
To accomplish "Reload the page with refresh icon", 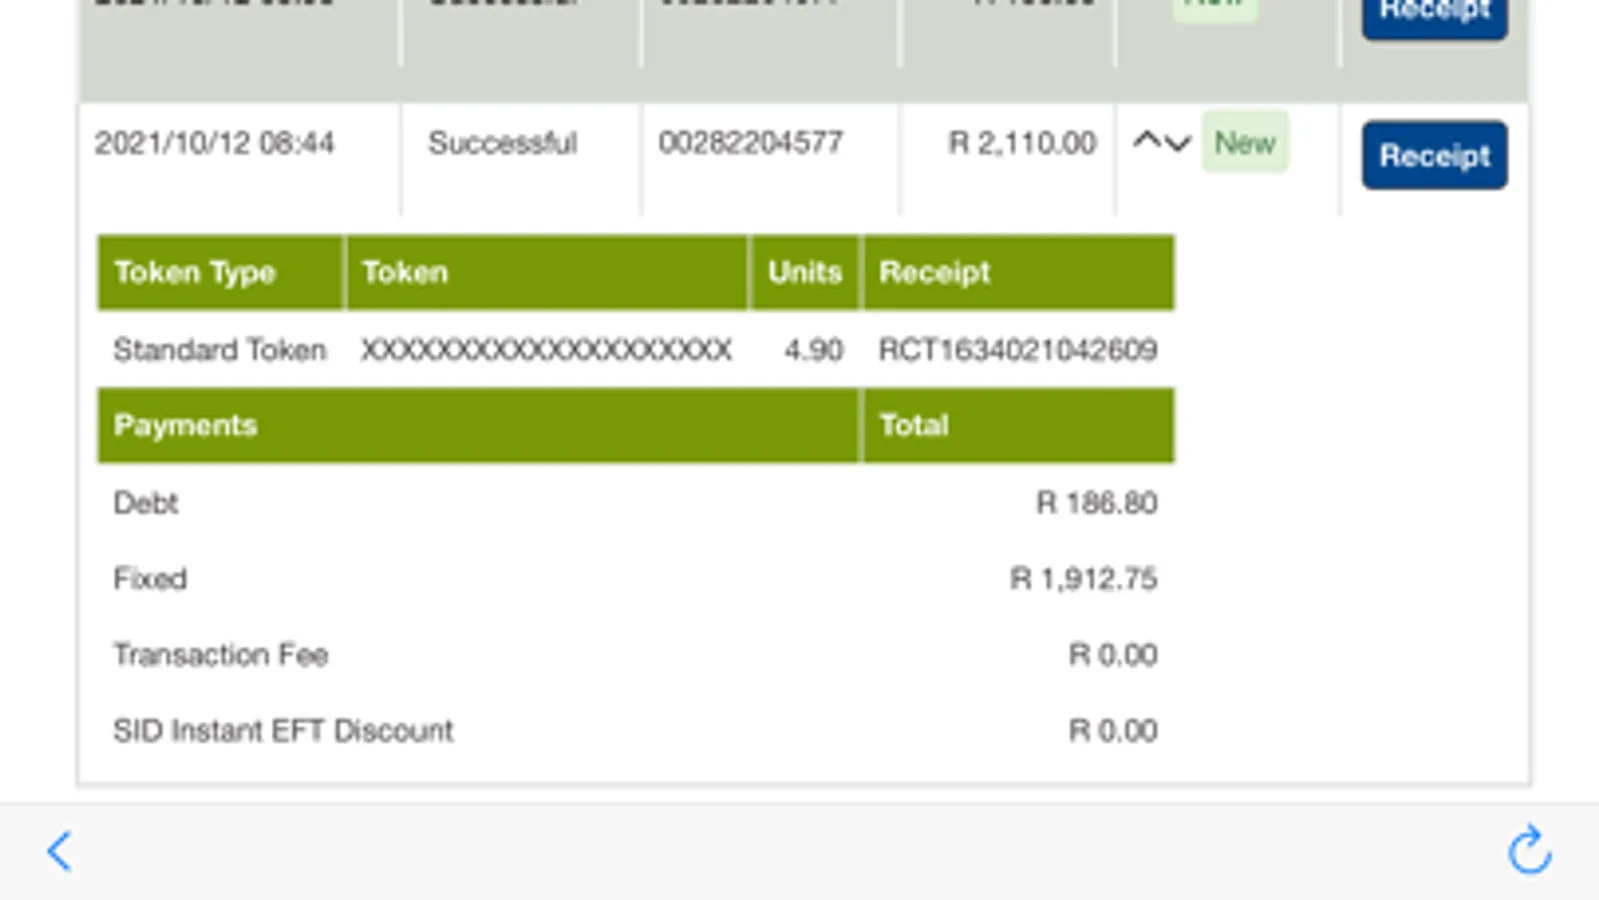I will 1529,850.
